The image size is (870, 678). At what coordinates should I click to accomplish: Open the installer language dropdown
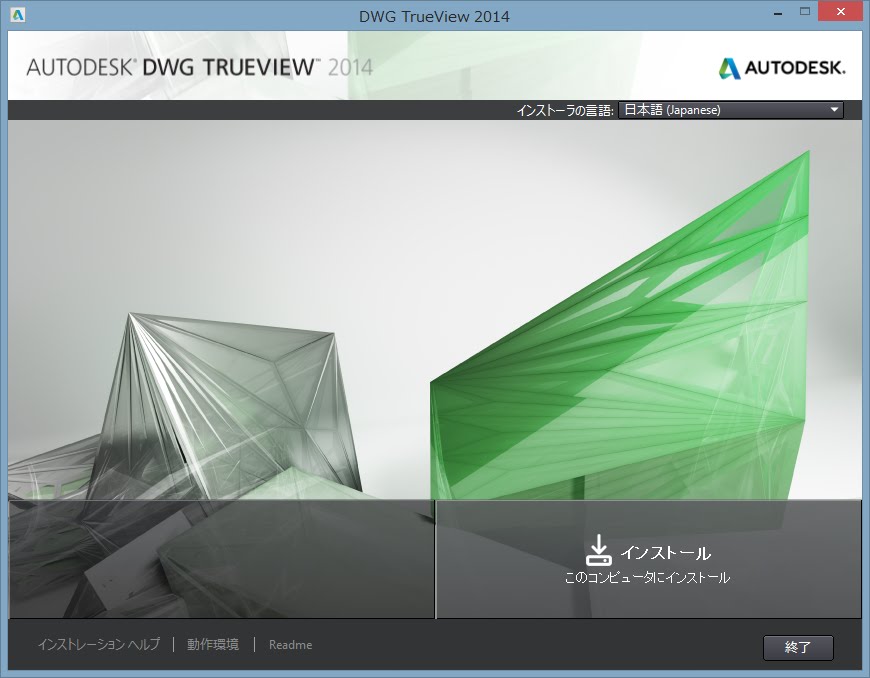[x=731, y=110]
